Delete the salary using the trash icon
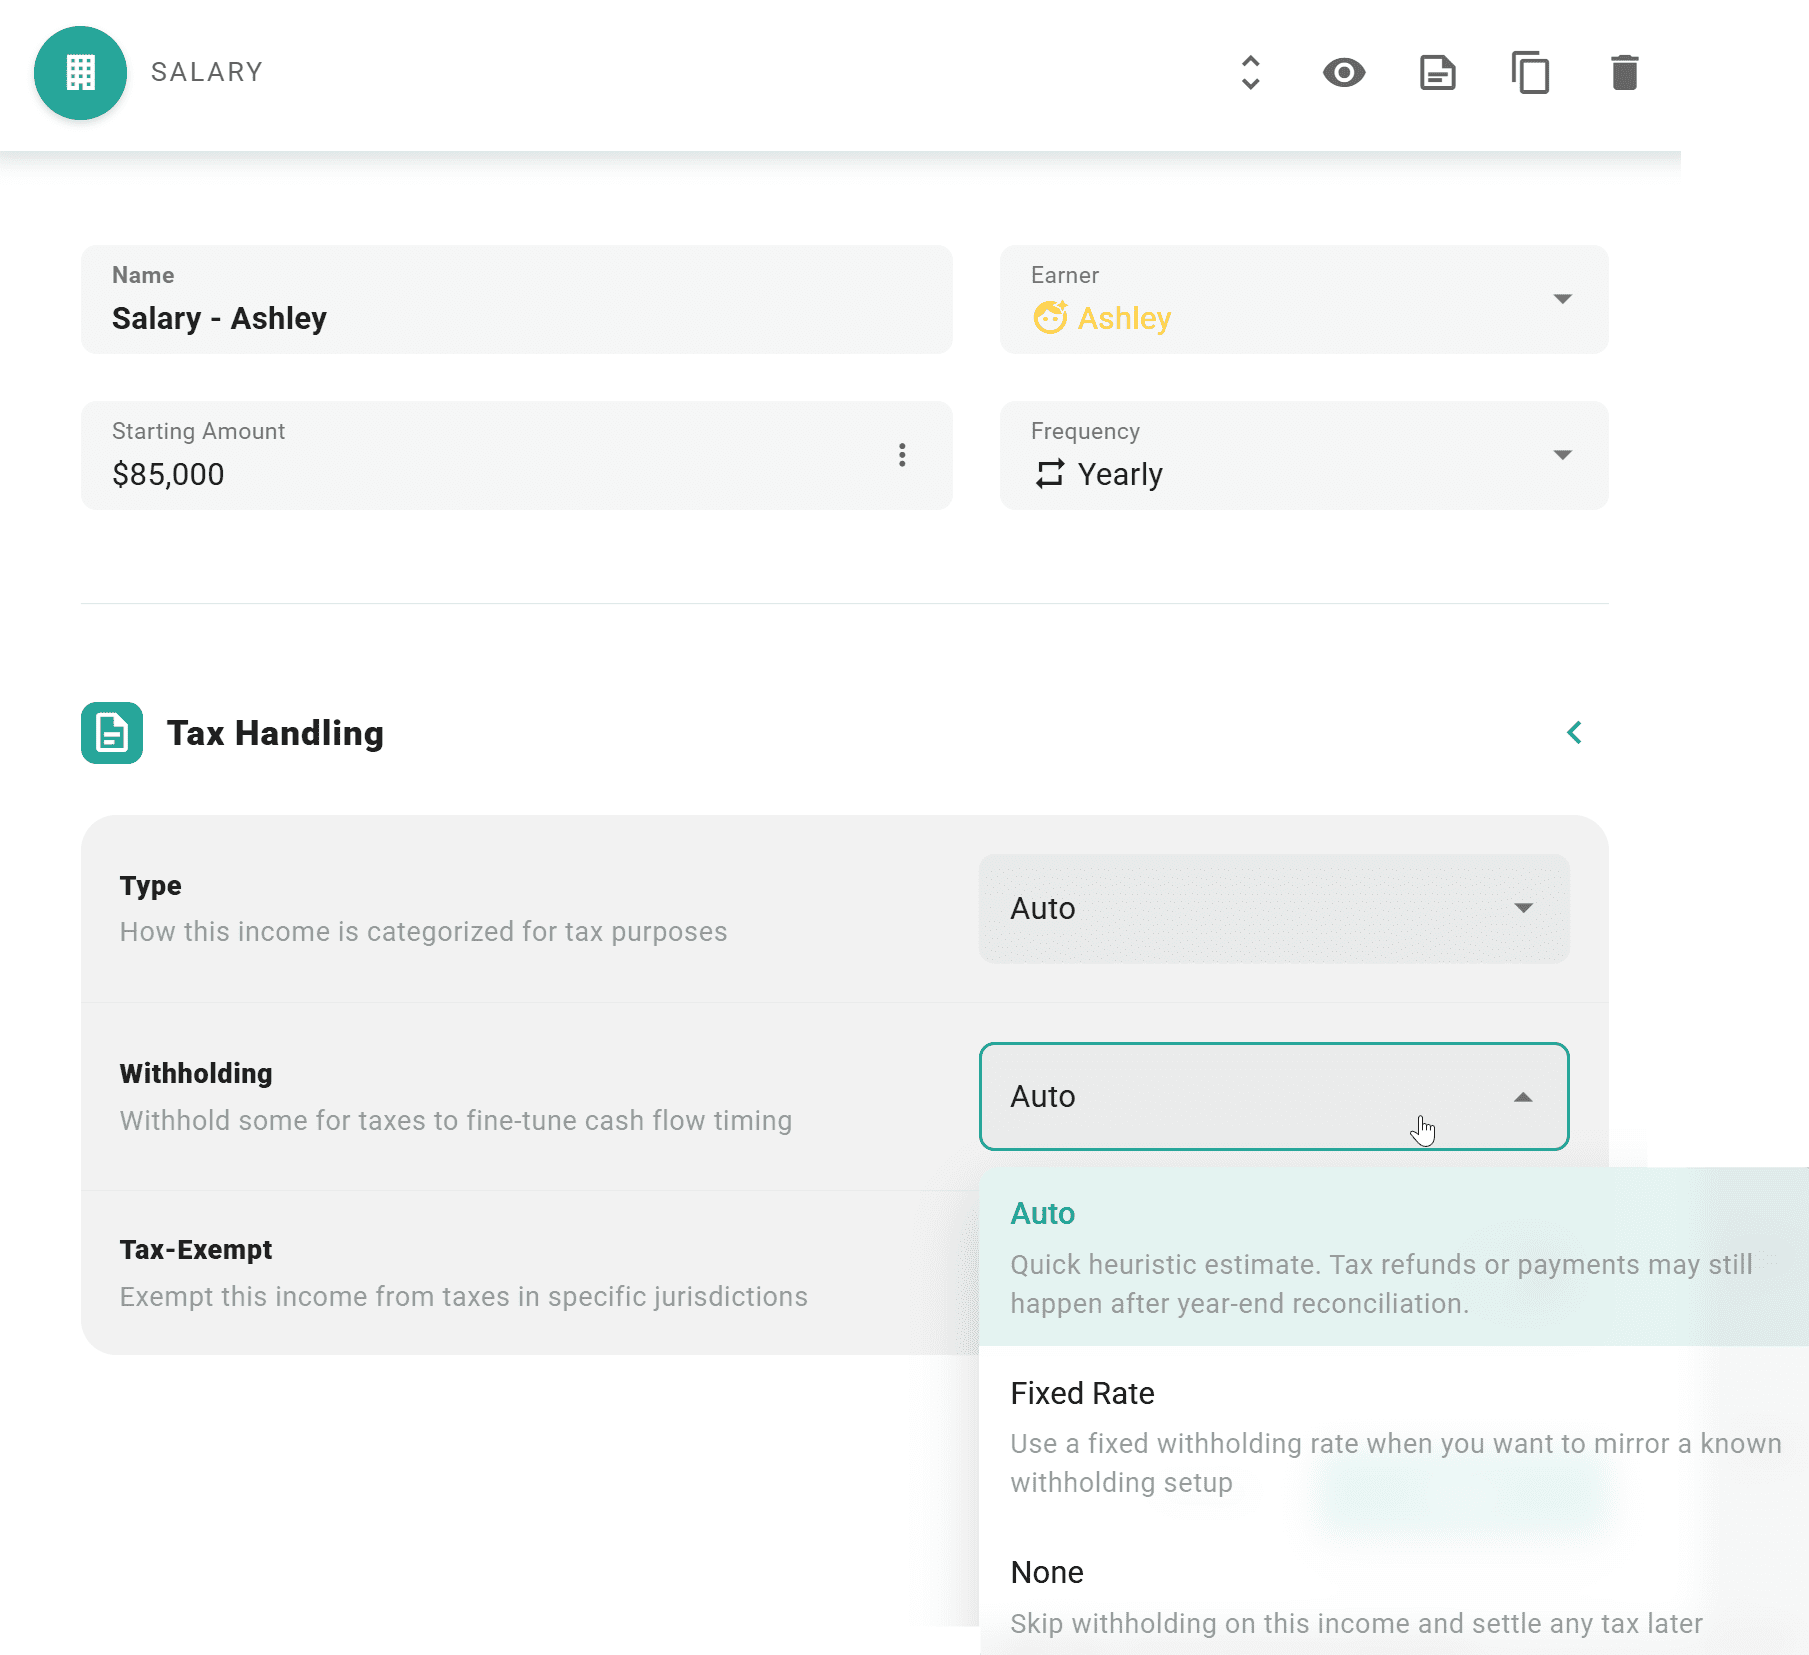Screen dimensions: 1809x1655 [x=1624, y=73]
